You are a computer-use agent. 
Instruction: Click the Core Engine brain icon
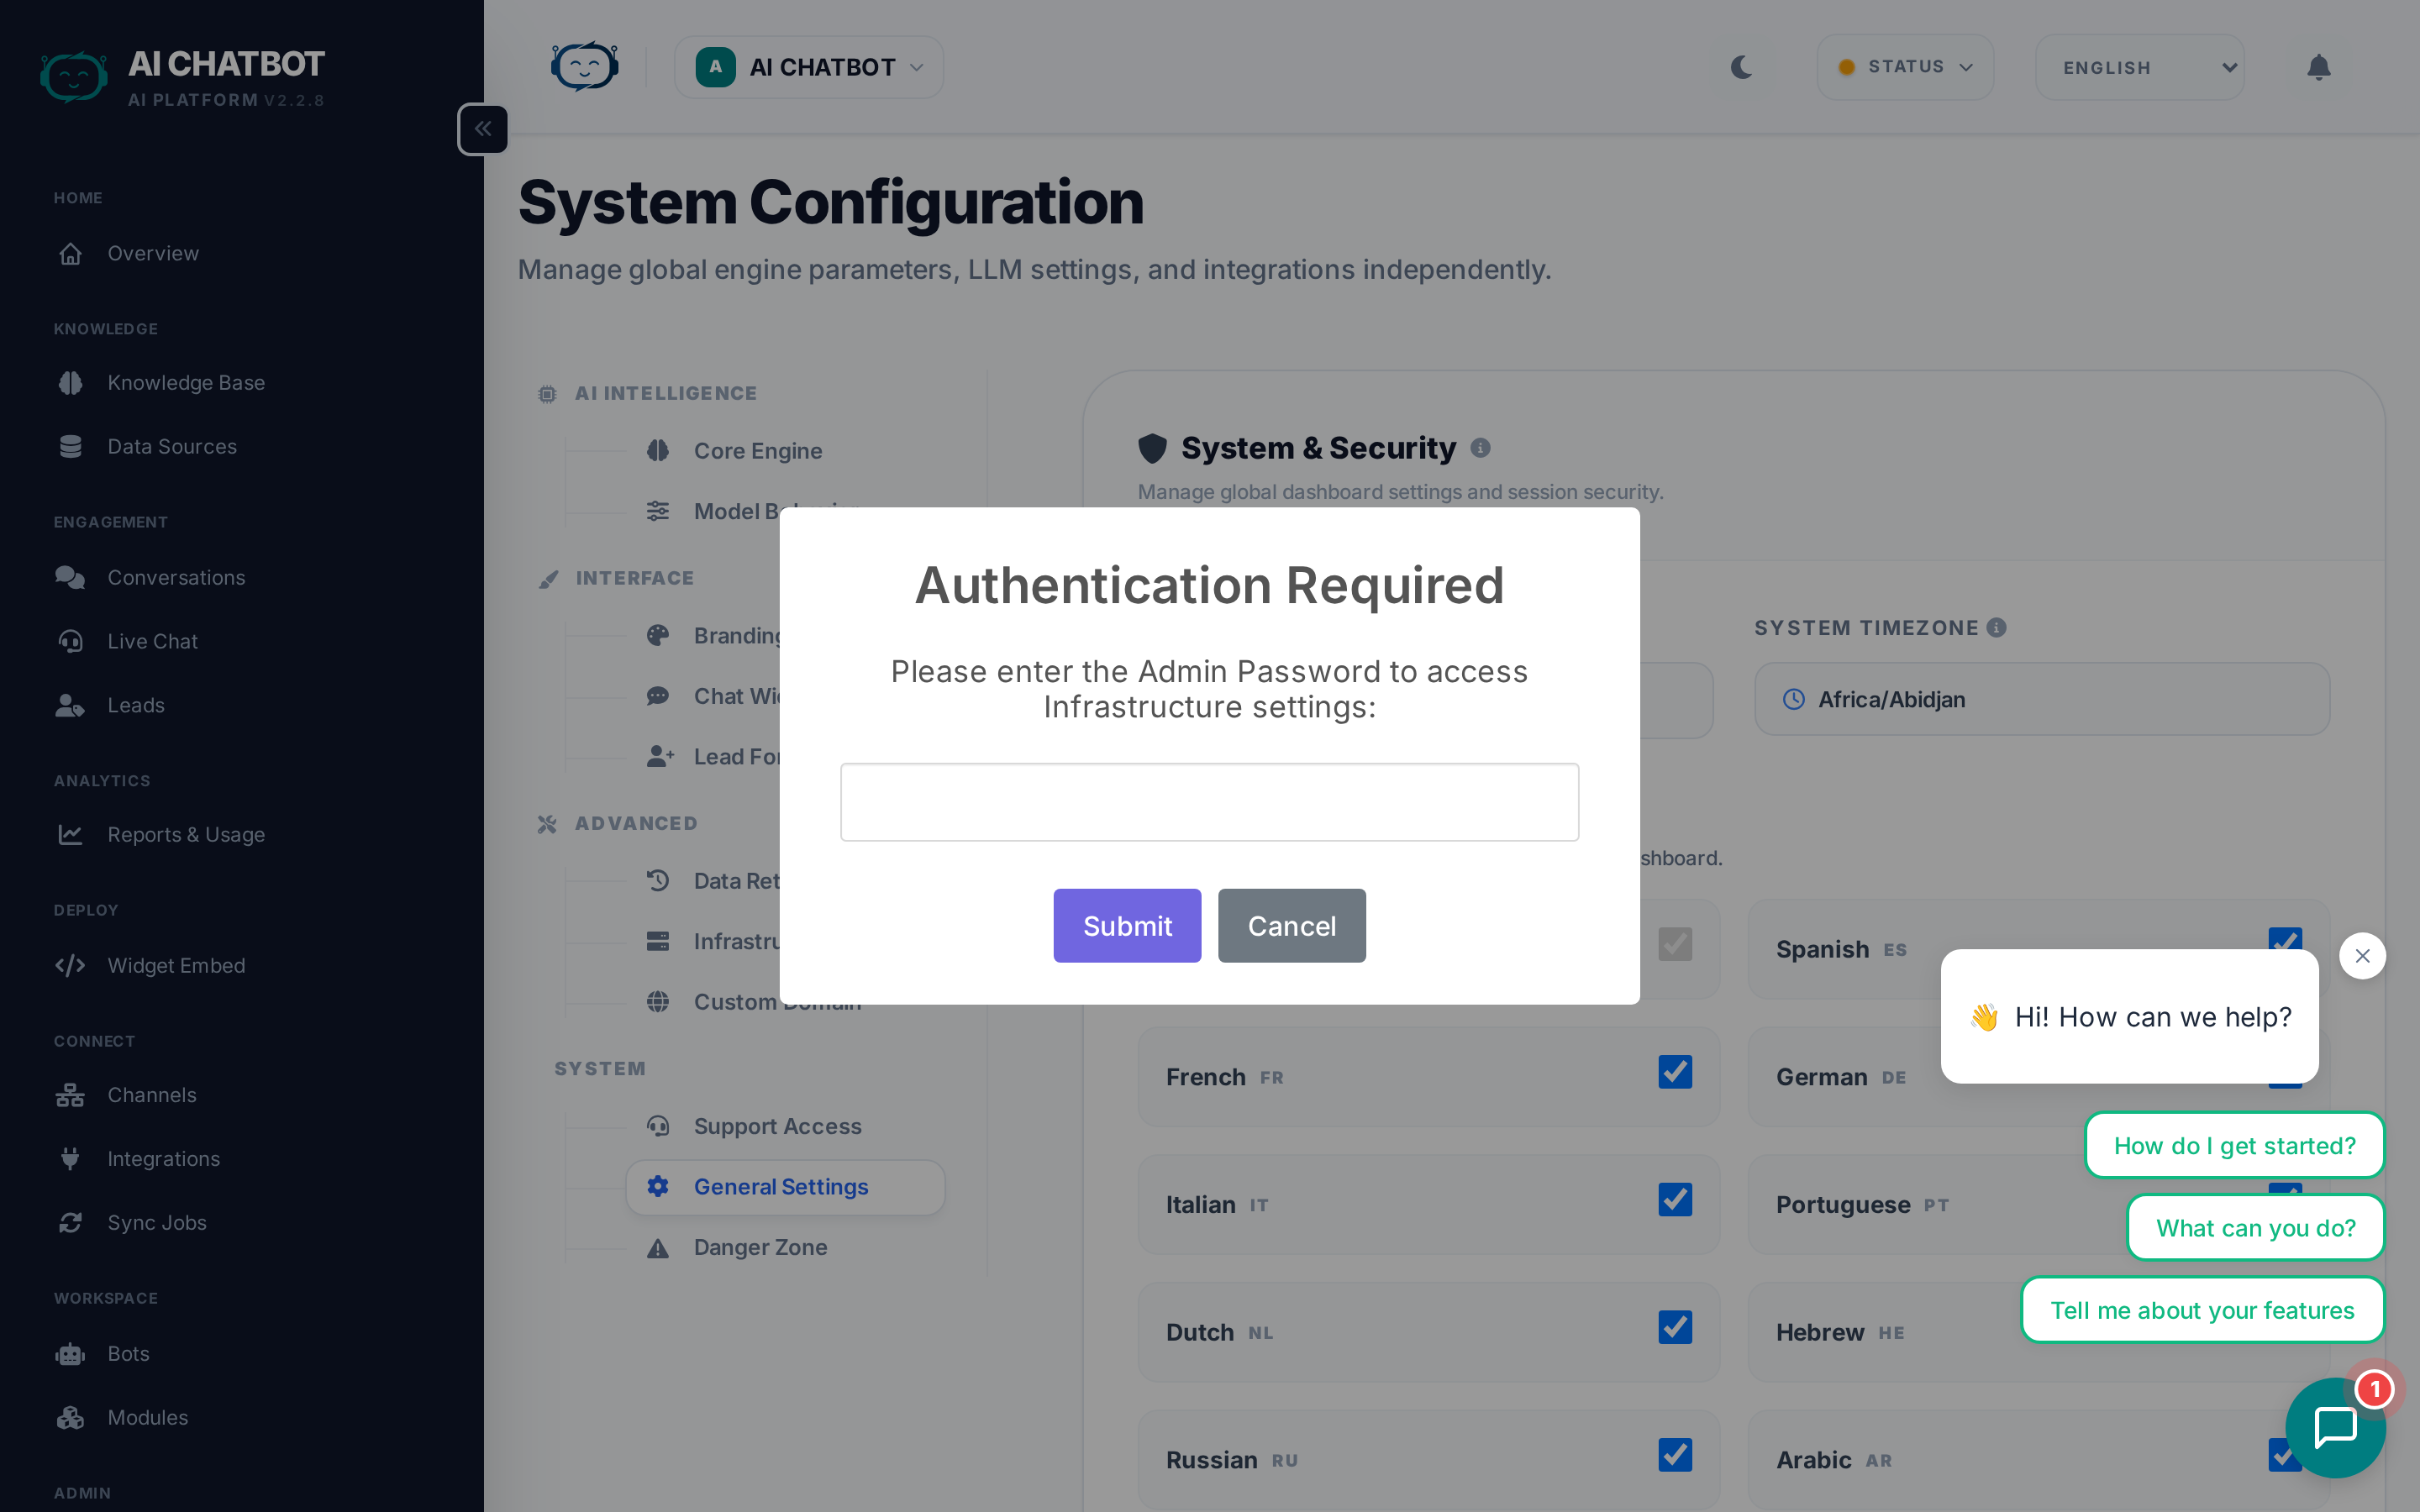tap(658, 451)
